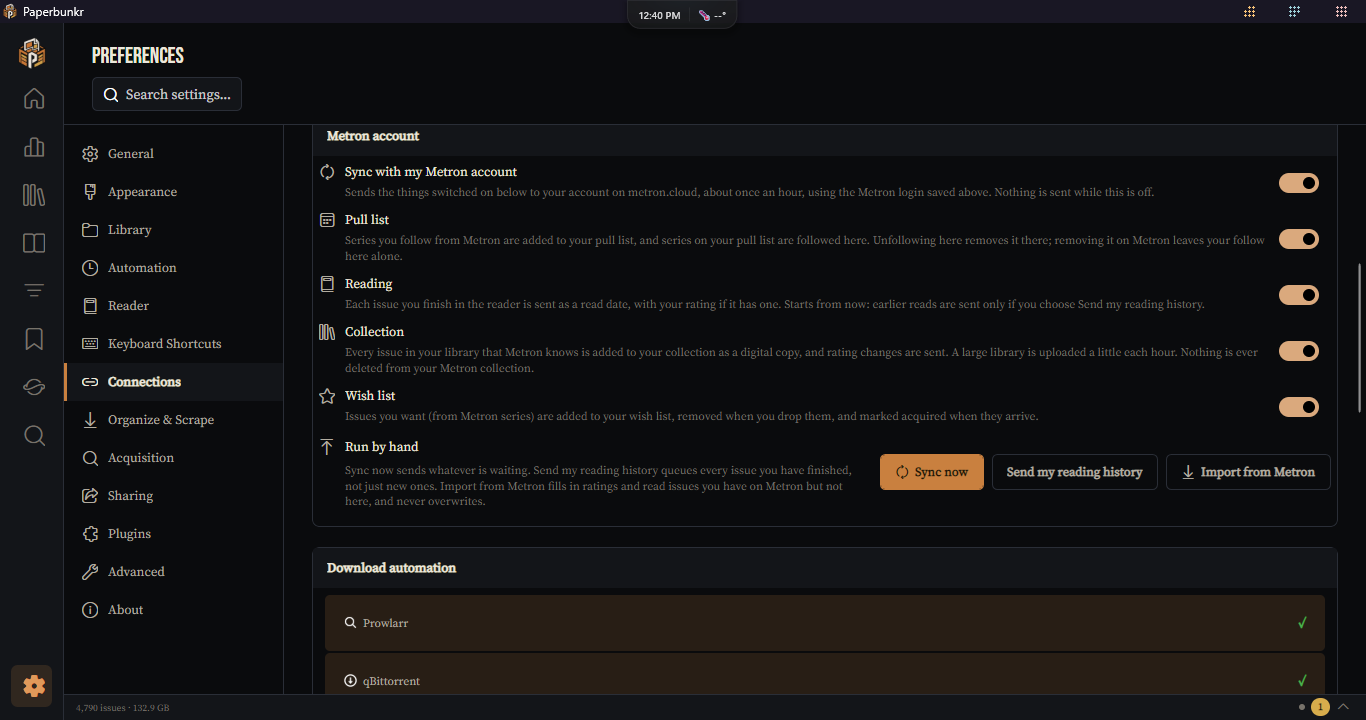
Task: Open Acquisition settings
Action: (x=173, y=458)
